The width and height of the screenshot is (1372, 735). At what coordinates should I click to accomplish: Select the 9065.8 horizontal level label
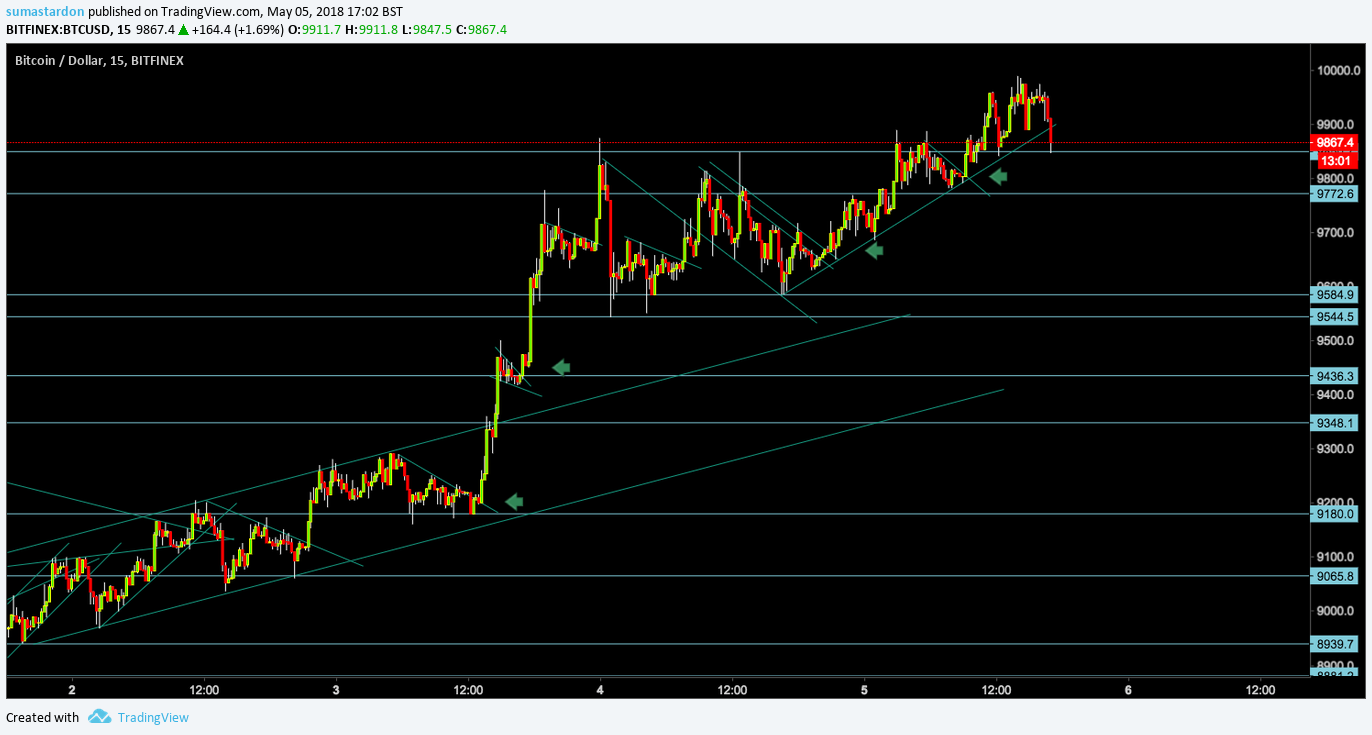(x=1336, y=576)
